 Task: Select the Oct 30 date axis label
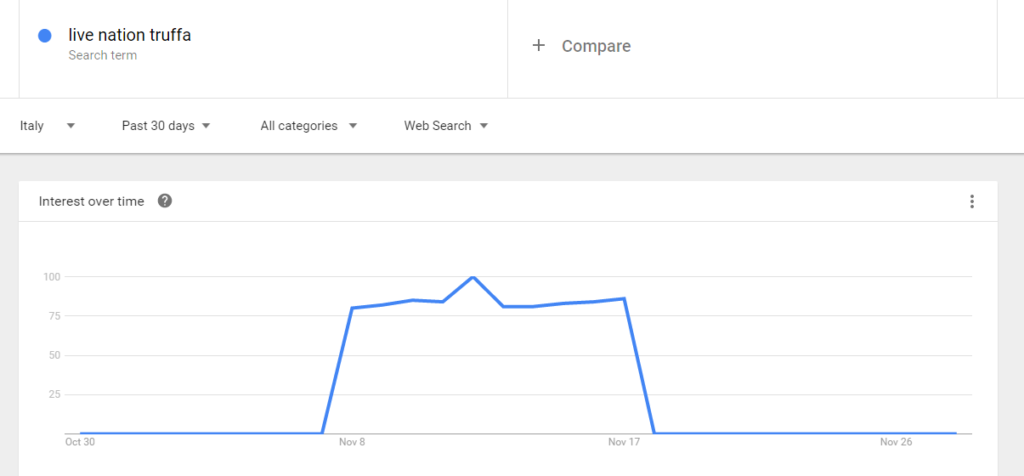(80, 442)
